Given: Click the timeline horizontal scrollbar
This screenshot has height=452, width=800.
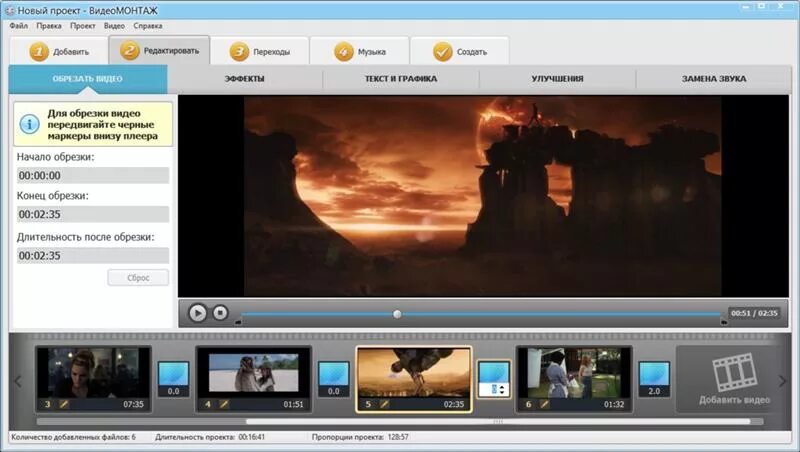Looking at the screenshot, I should (498, 421).
